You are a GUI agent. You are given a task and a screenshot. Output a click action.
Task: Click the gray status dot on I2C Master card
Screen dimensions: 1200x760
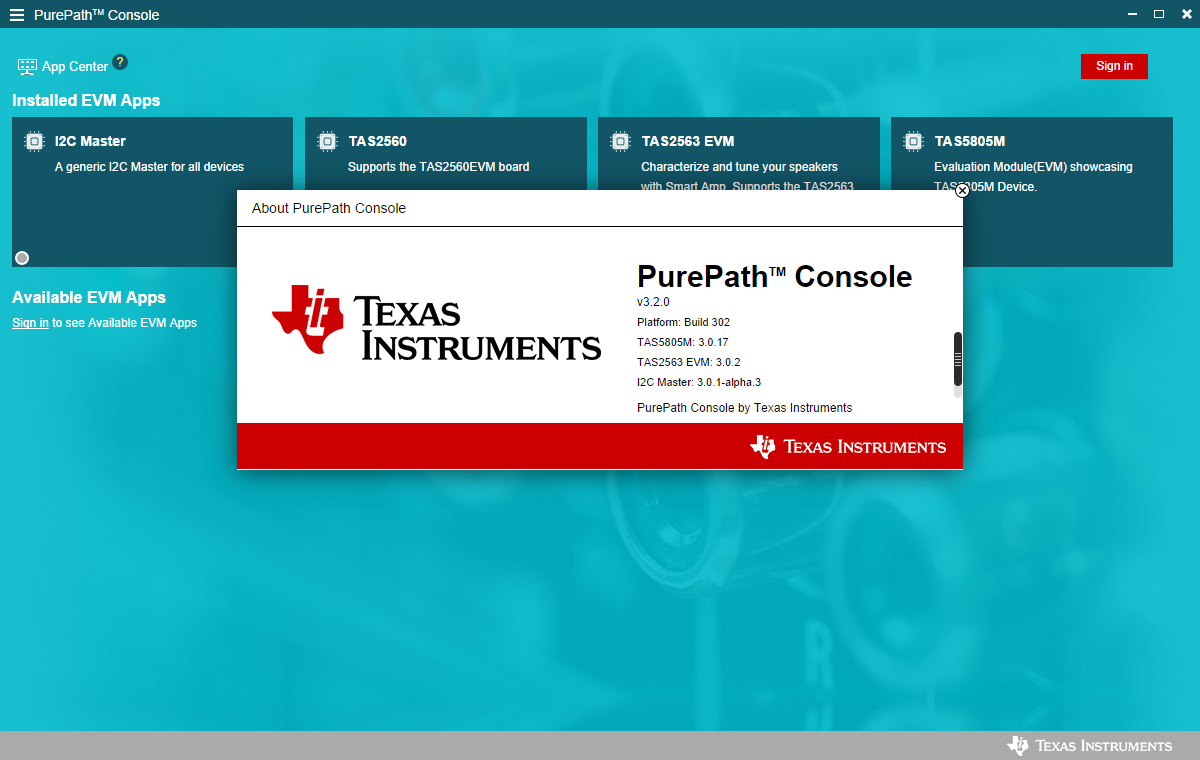pyautogui.click(x=22, y=258)
